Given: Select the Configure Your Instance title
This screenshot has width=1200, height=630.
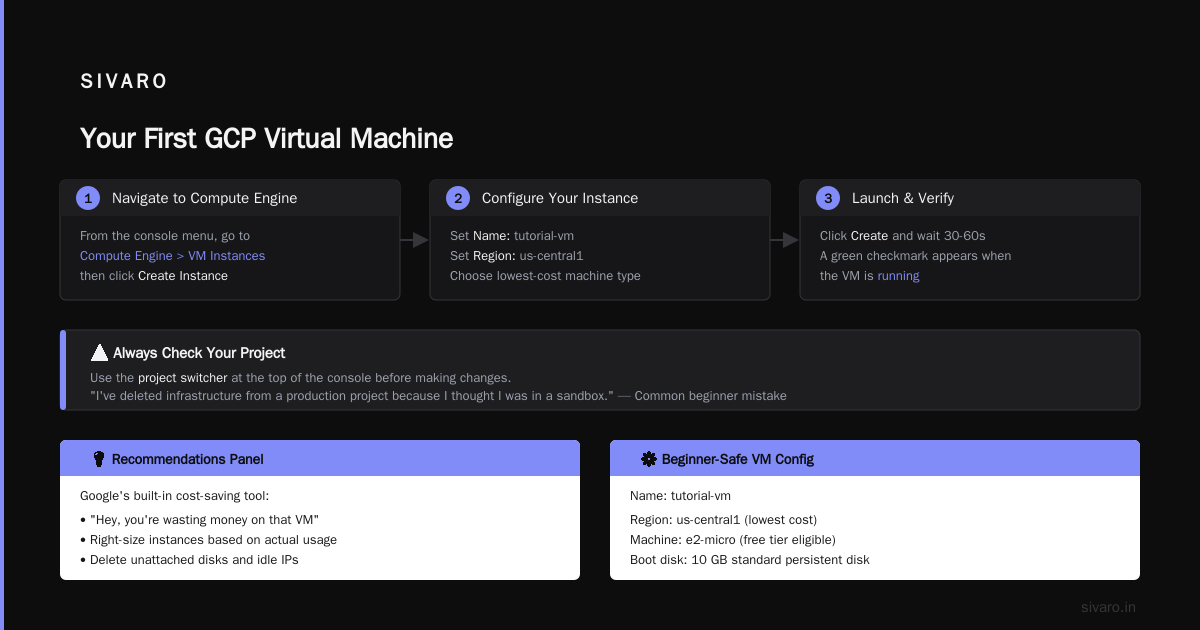Looking at the screenshot, I should 560,198.
